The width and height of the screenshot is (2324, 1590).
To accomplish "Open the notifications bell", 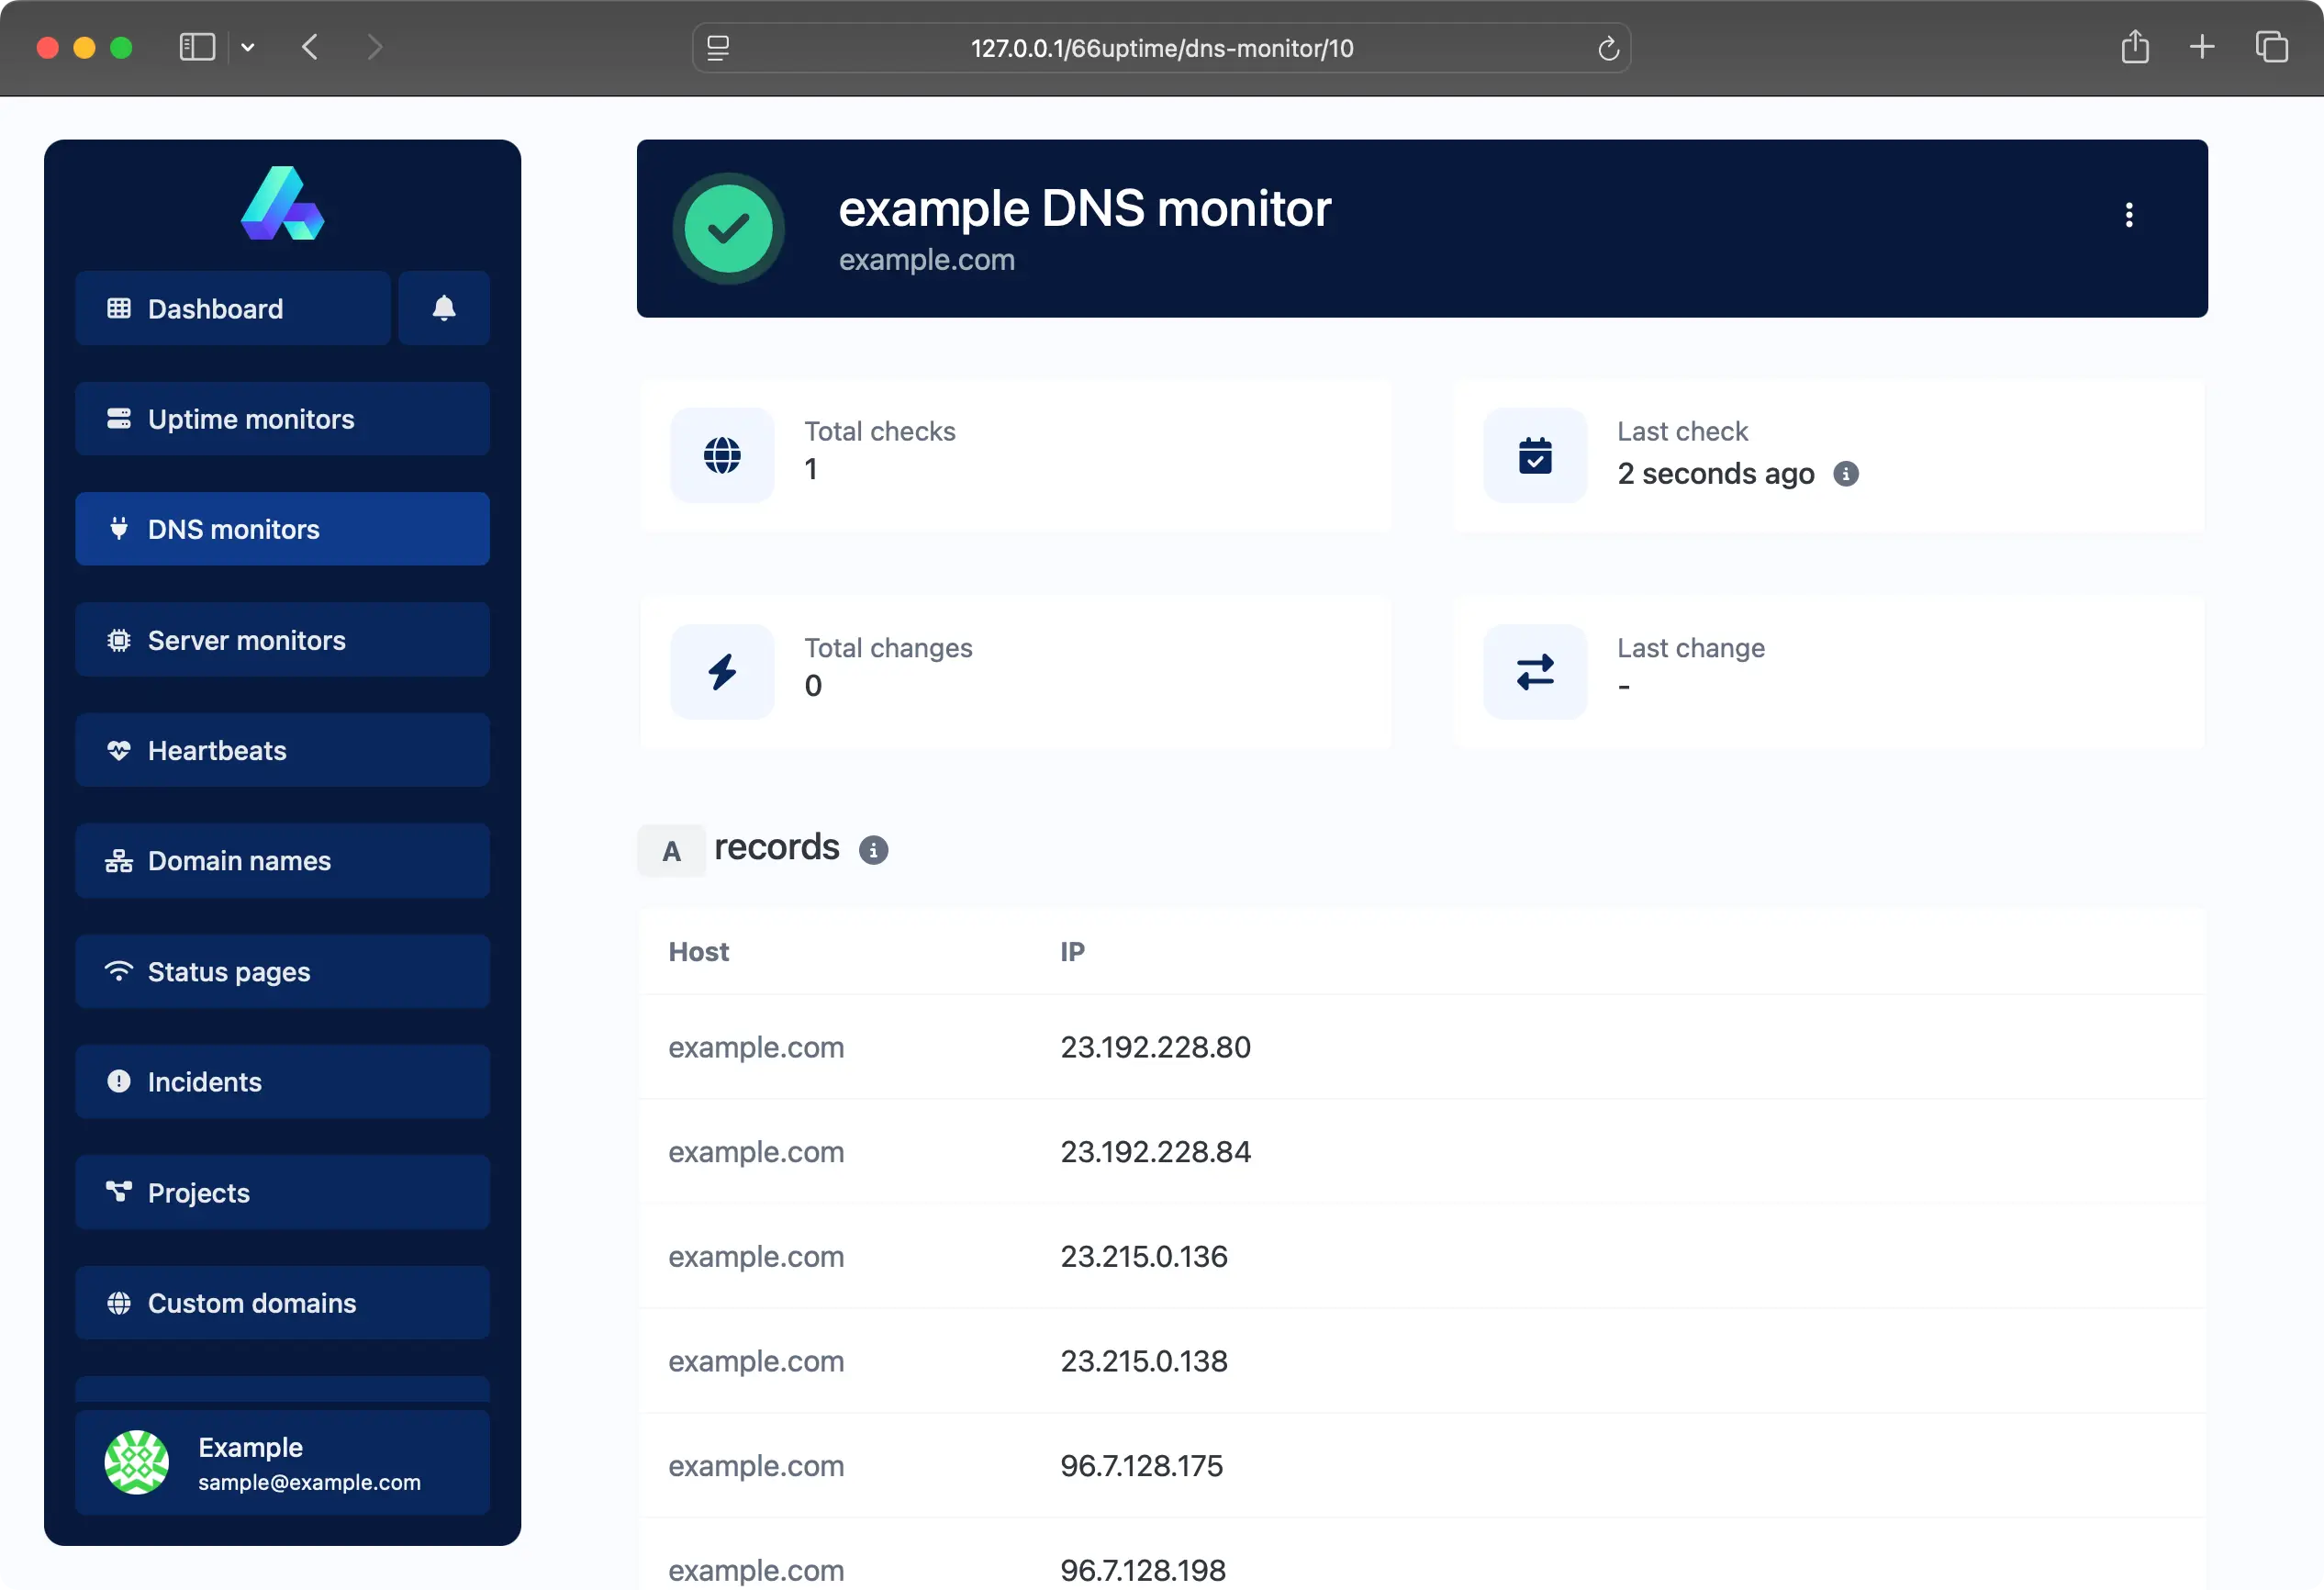I will (444, 308).
